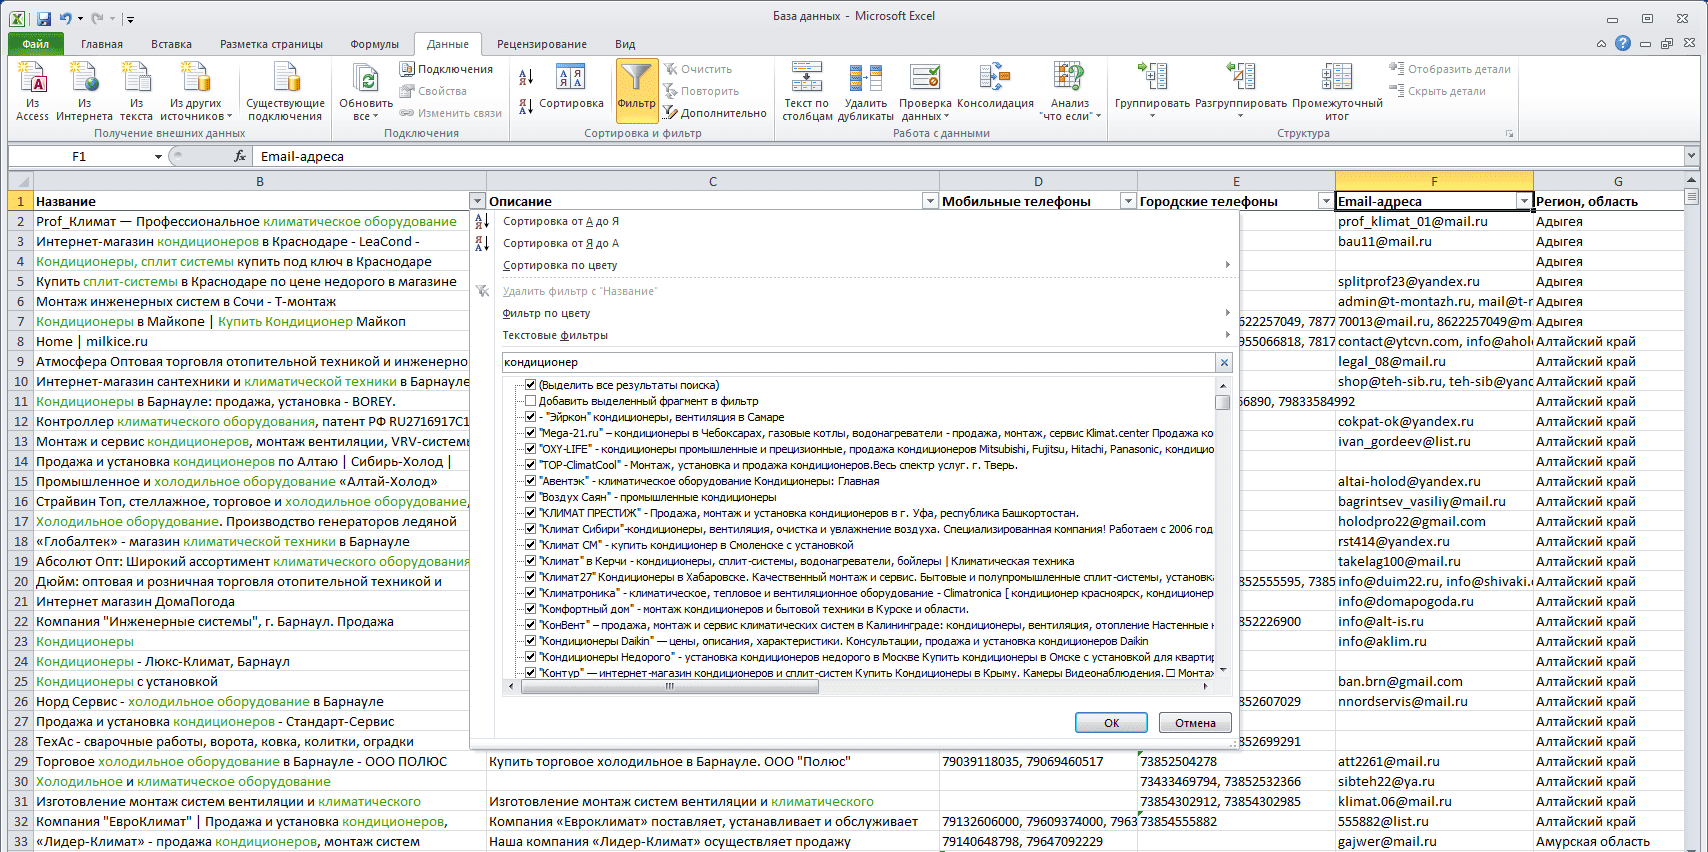Viewport: 1708px width, 852px height.
Task: Expand 'Текстовые фильтры' submenu
Action: [x=1228, y=335]
